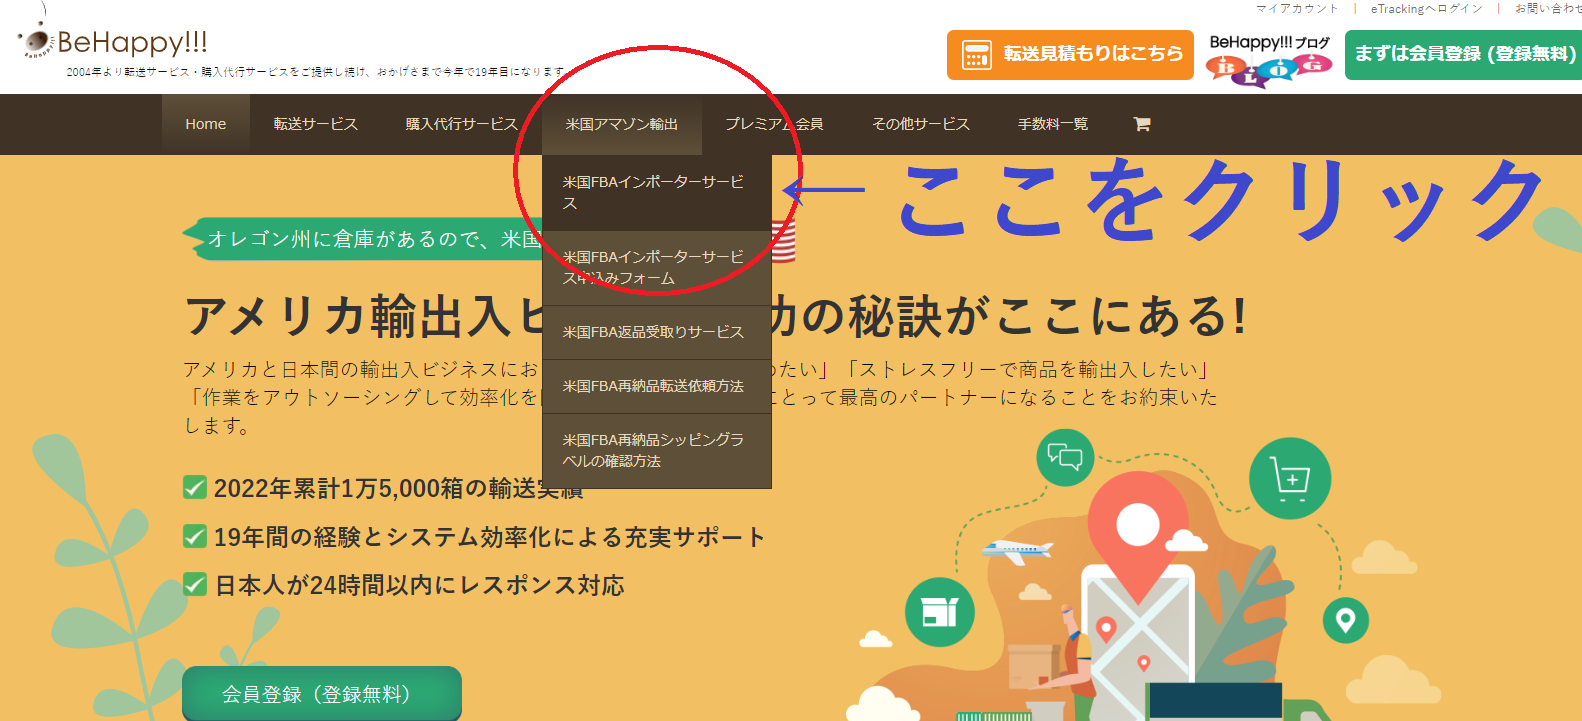Click text 19年間の経験とシステム効率化による充実サポート
1582x721 pixels.
490,537
